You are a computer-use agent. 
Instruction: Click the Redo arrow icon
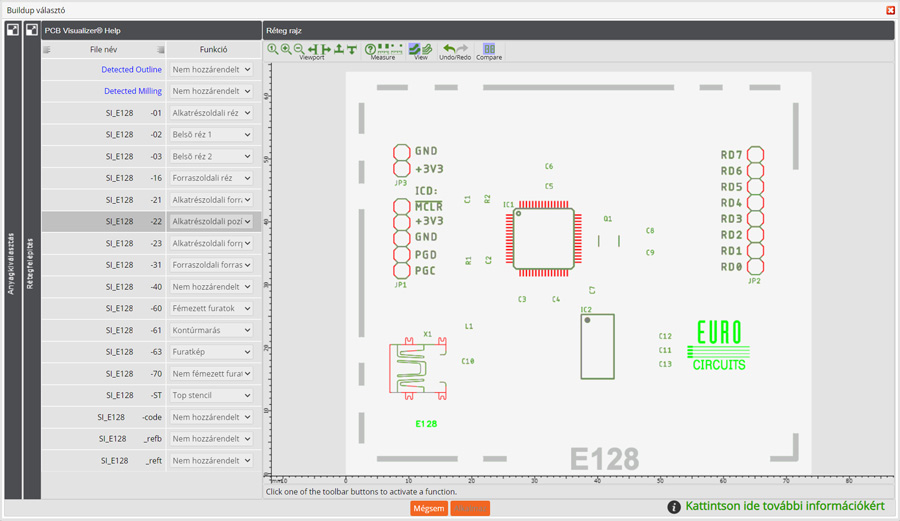click(462, 49)
